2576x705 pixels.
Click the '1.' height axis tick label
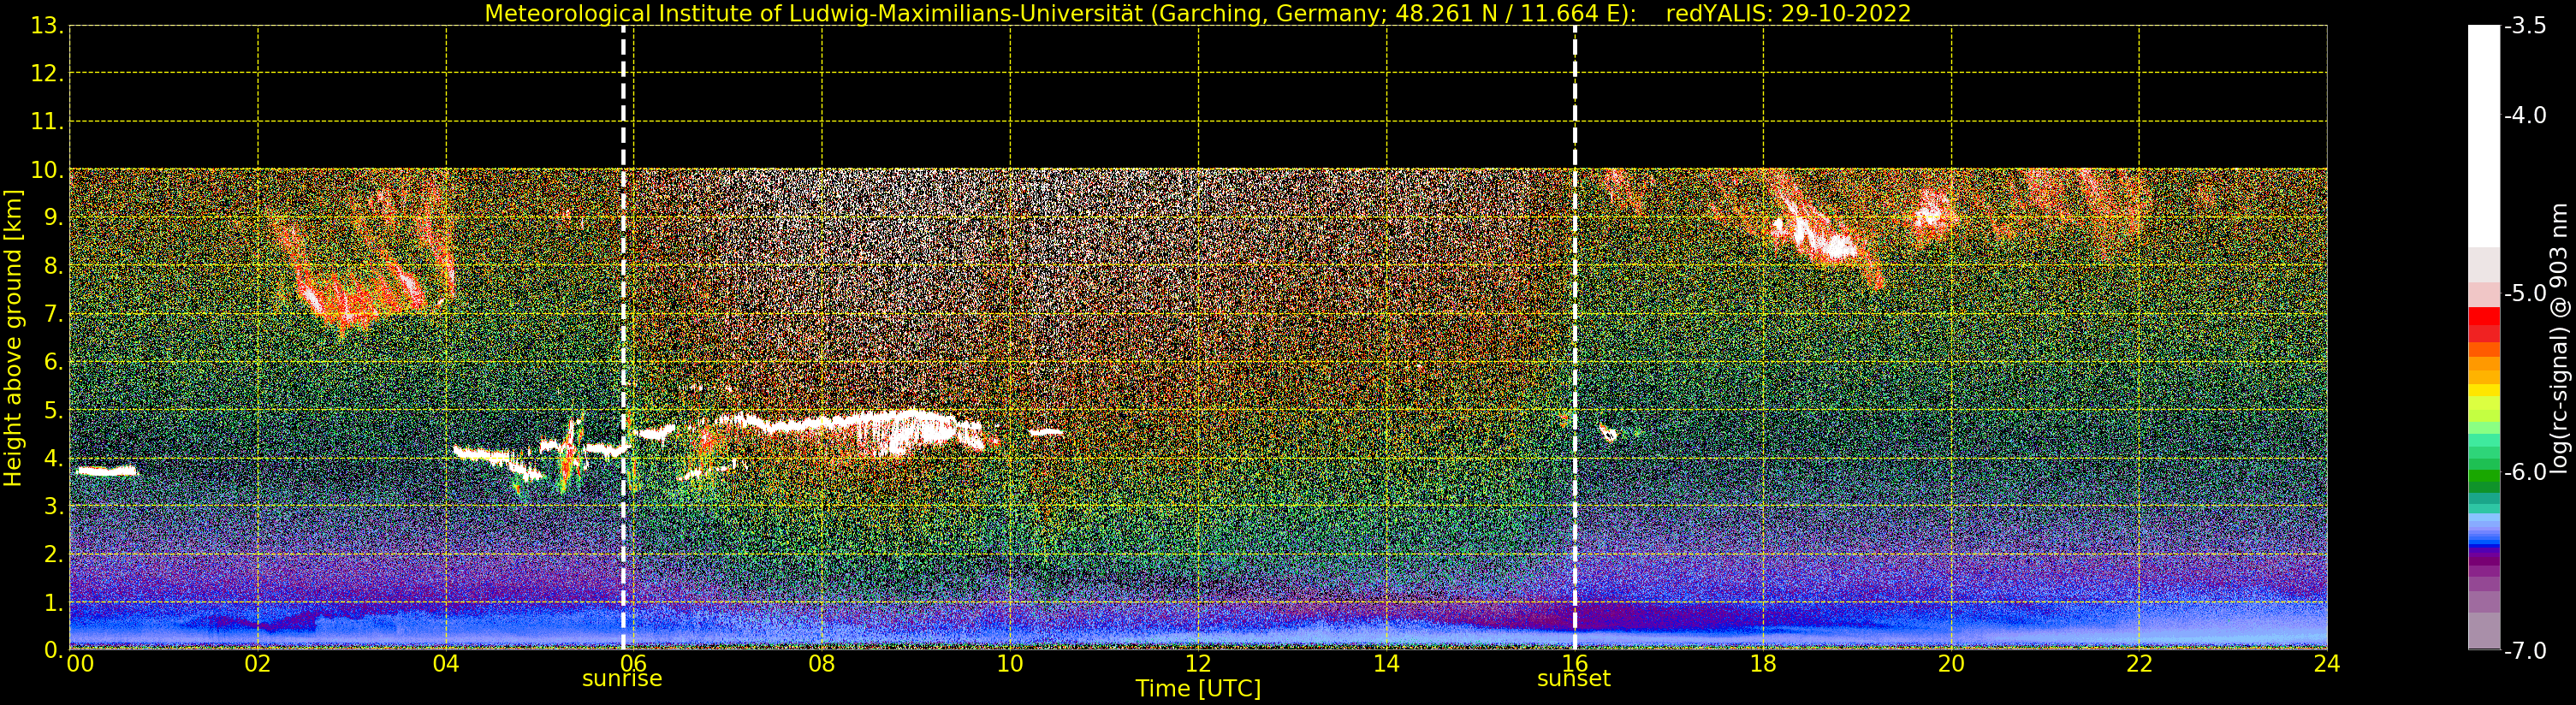coord(54,602)
